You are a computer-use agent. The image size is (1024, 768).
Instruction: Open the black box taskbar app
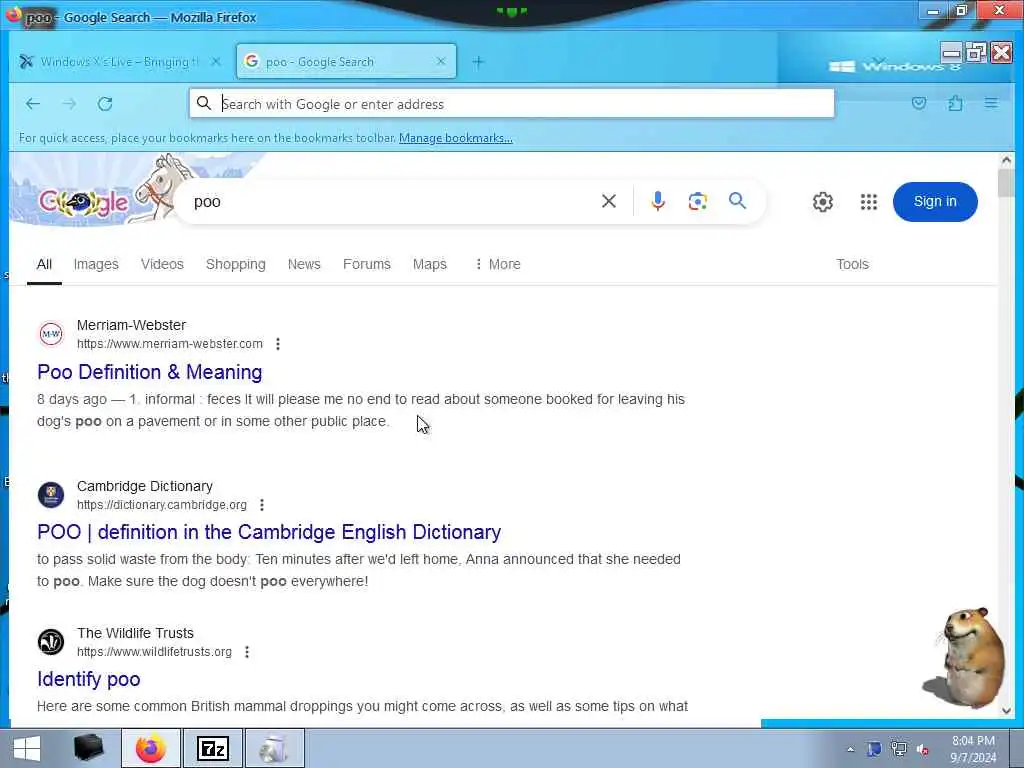(x=89, y=748)
